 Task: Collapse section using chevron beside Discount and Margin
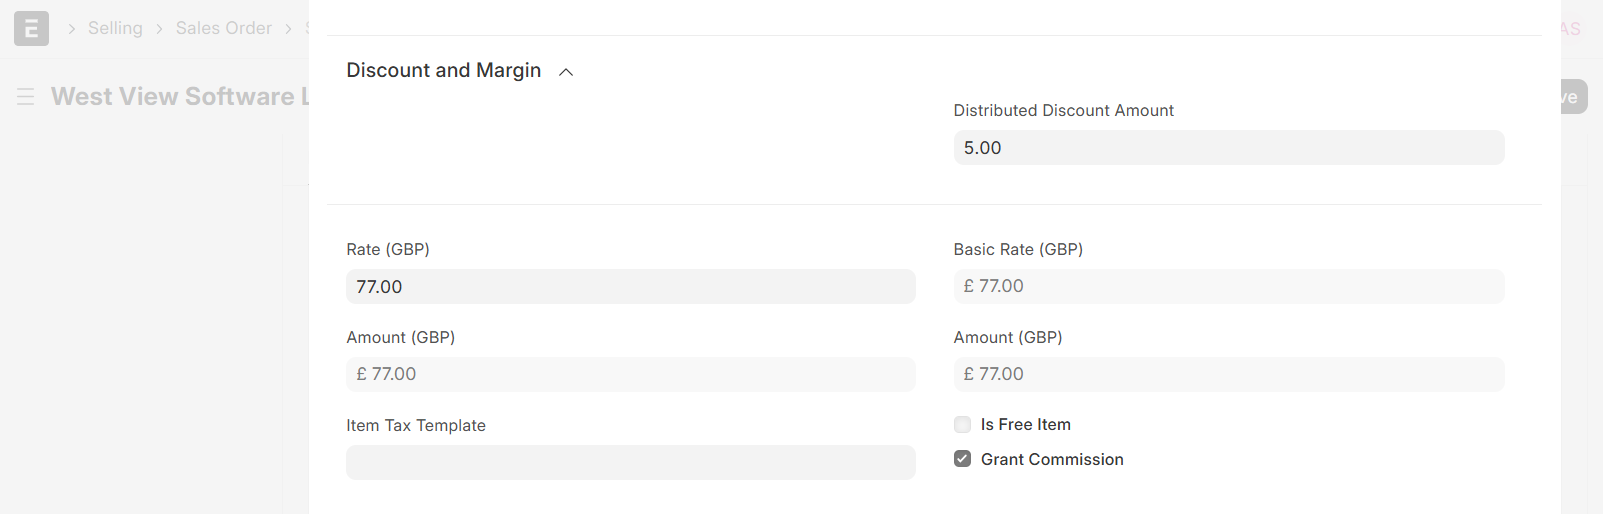(566, 72)
